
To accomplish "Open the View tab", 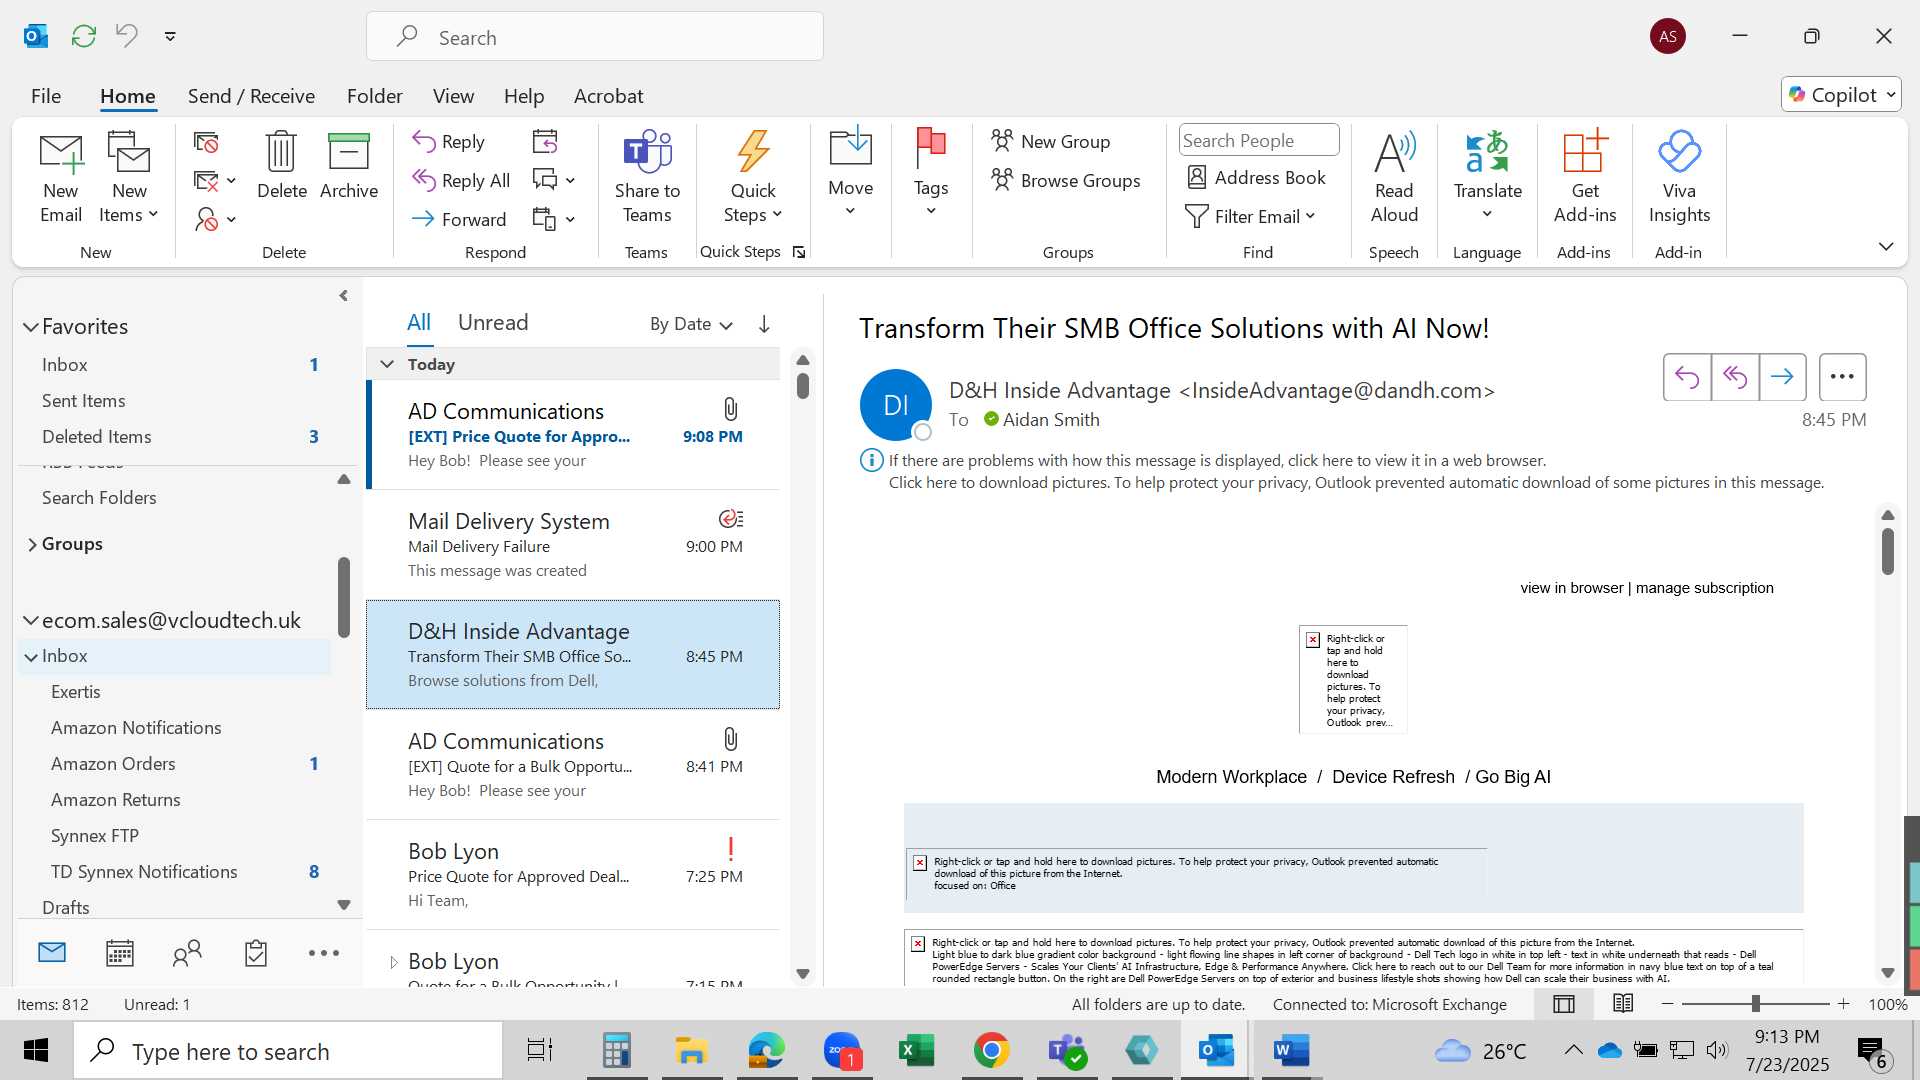I will 453,96.
